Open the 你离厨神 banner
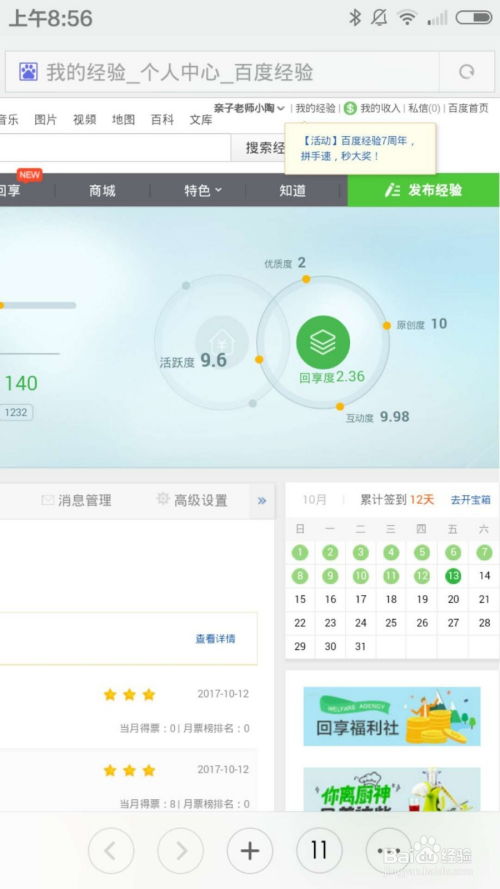The height and width of the screenshot is (889, 500). (392, 789)
